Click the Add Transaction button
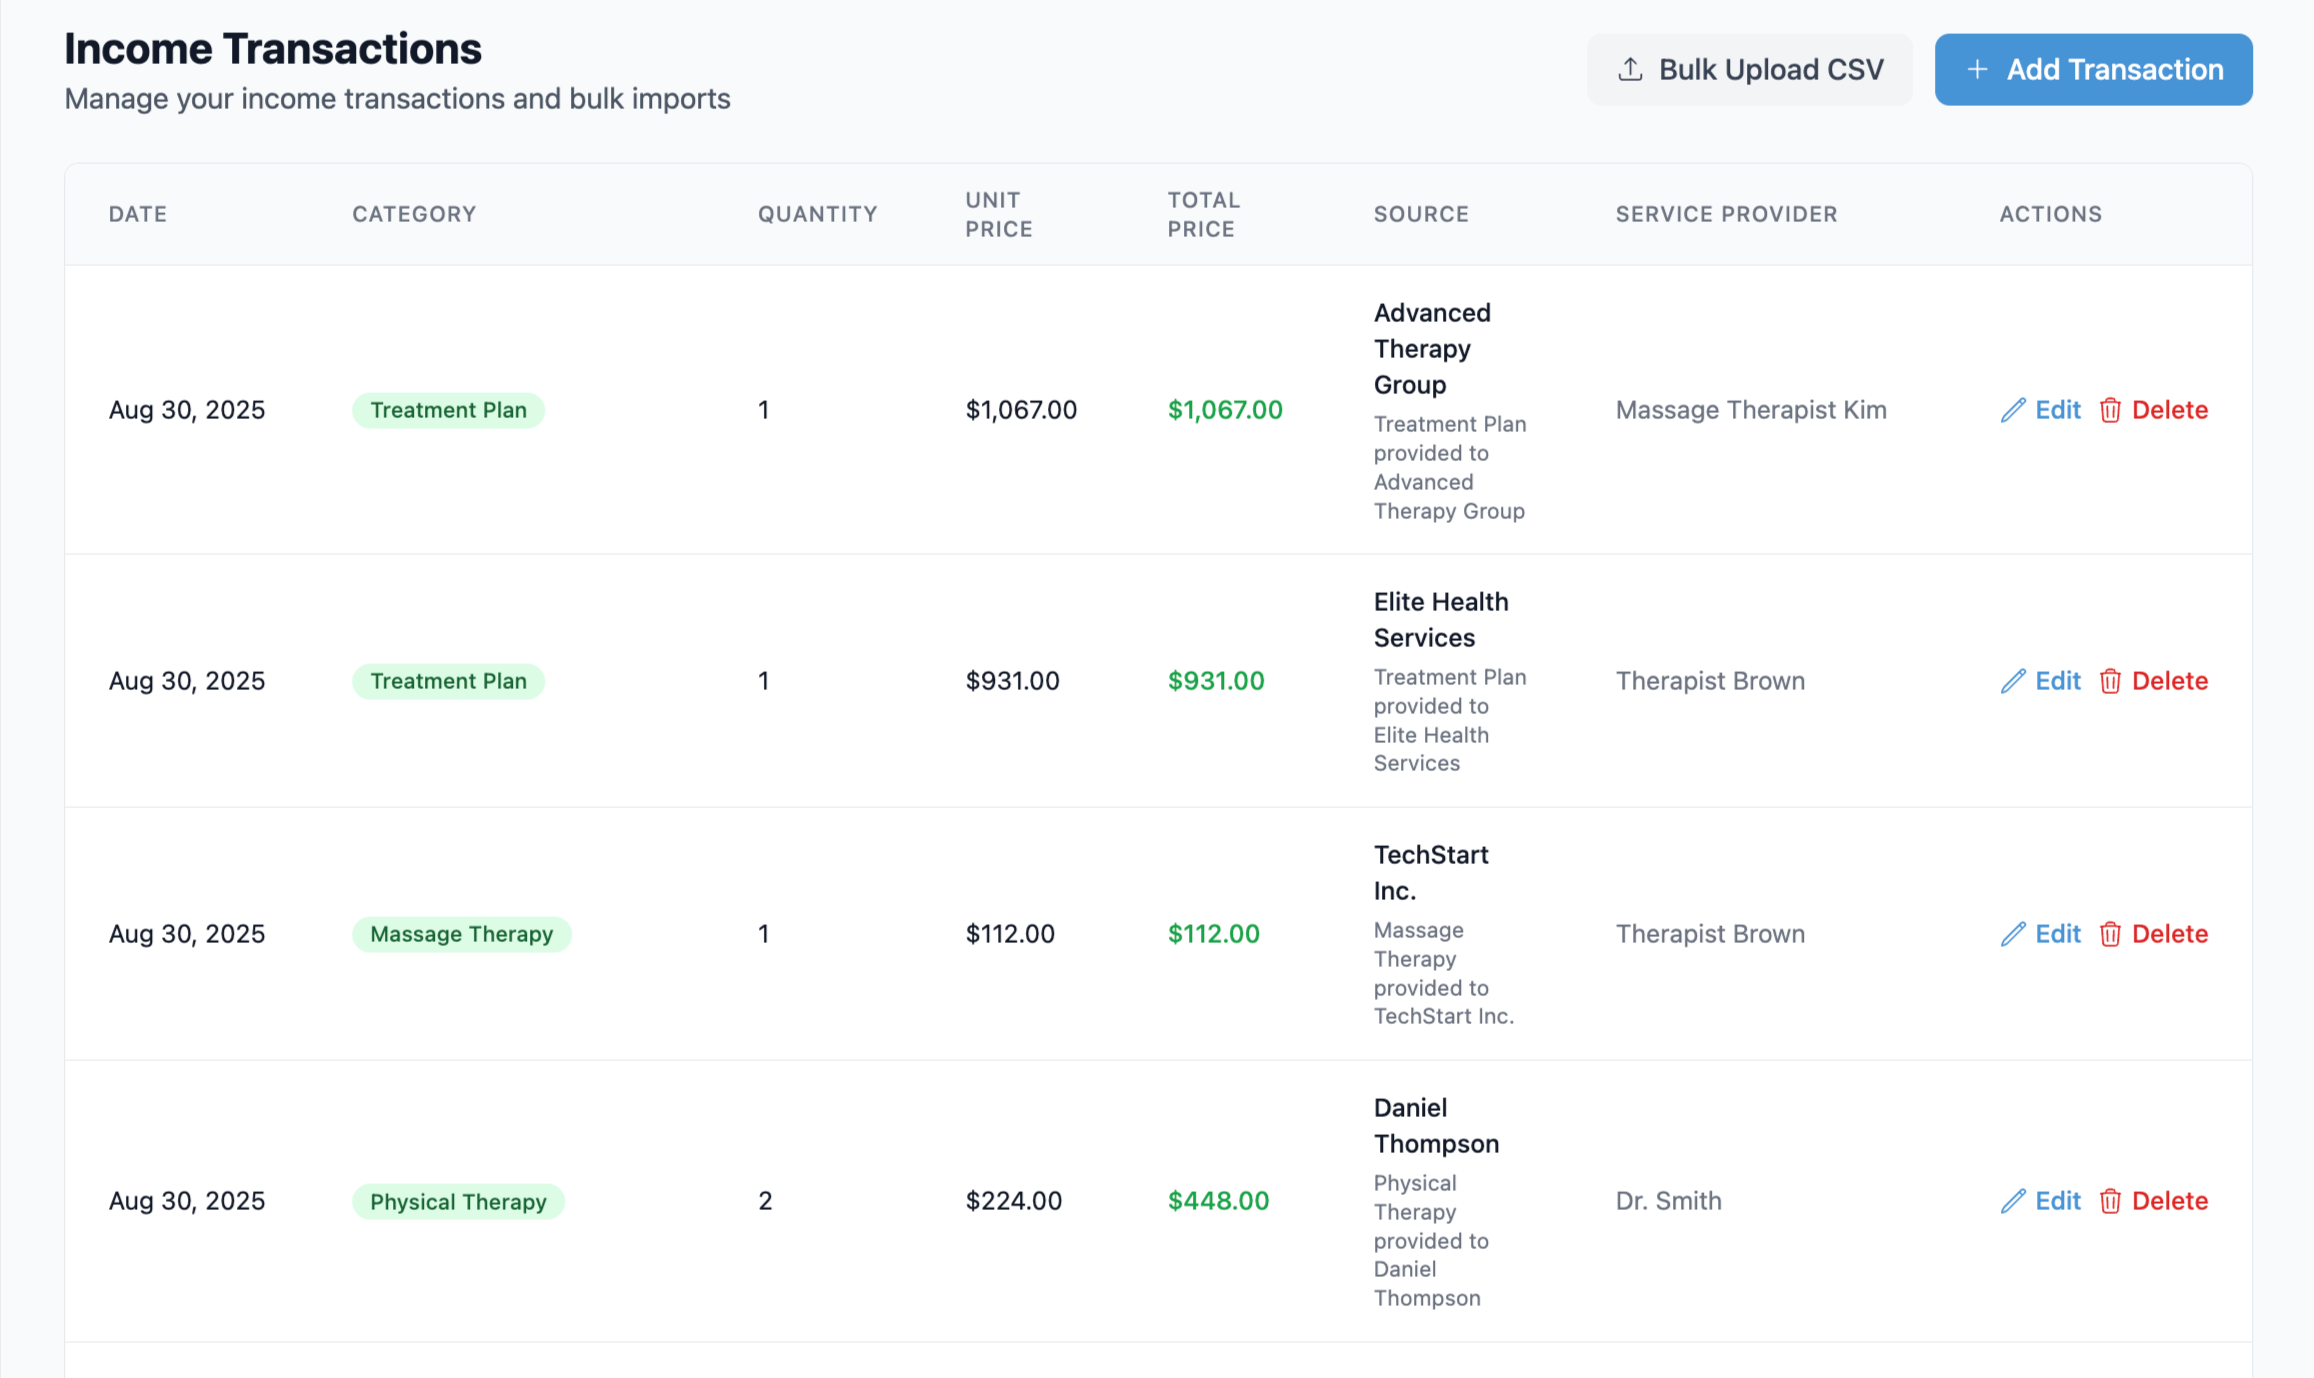This screenshot has height=1378, width=2314. click(2093, 69)
